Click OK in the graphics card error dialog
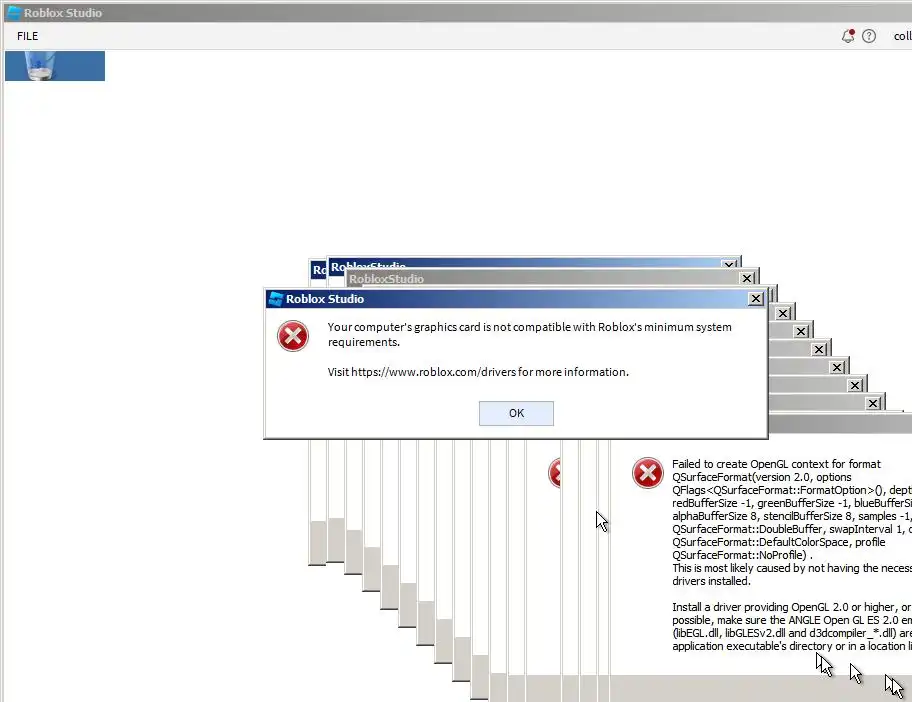 [x=516, y=413]
